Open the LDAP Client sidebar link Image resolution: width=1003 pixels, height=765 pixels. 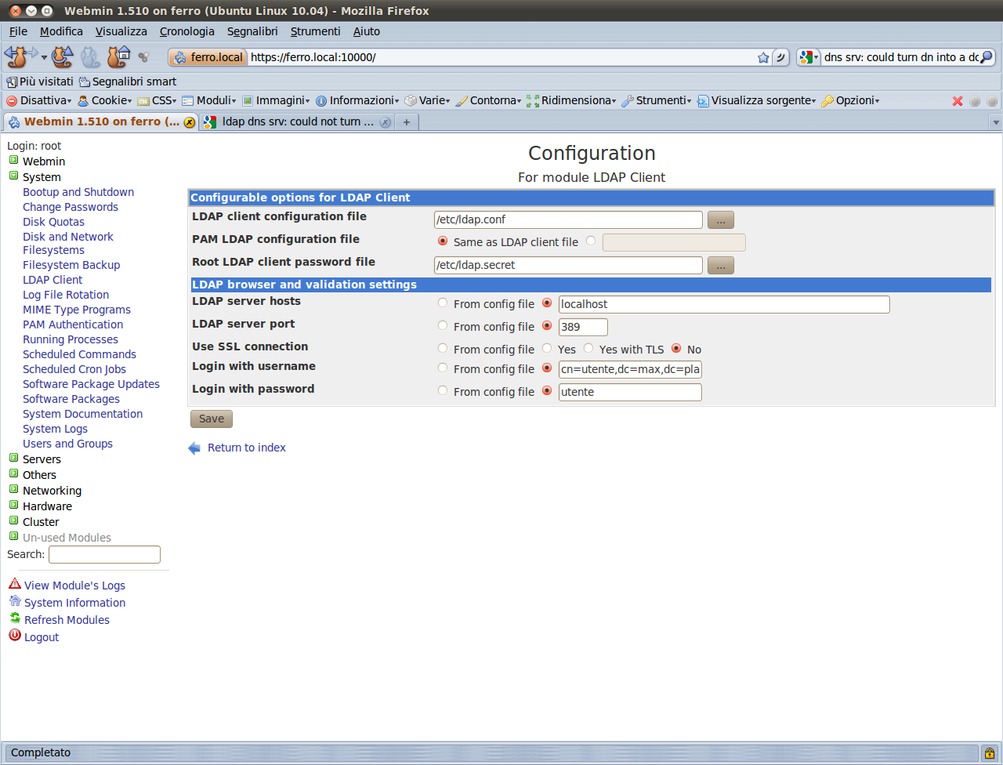pos(52,280)
